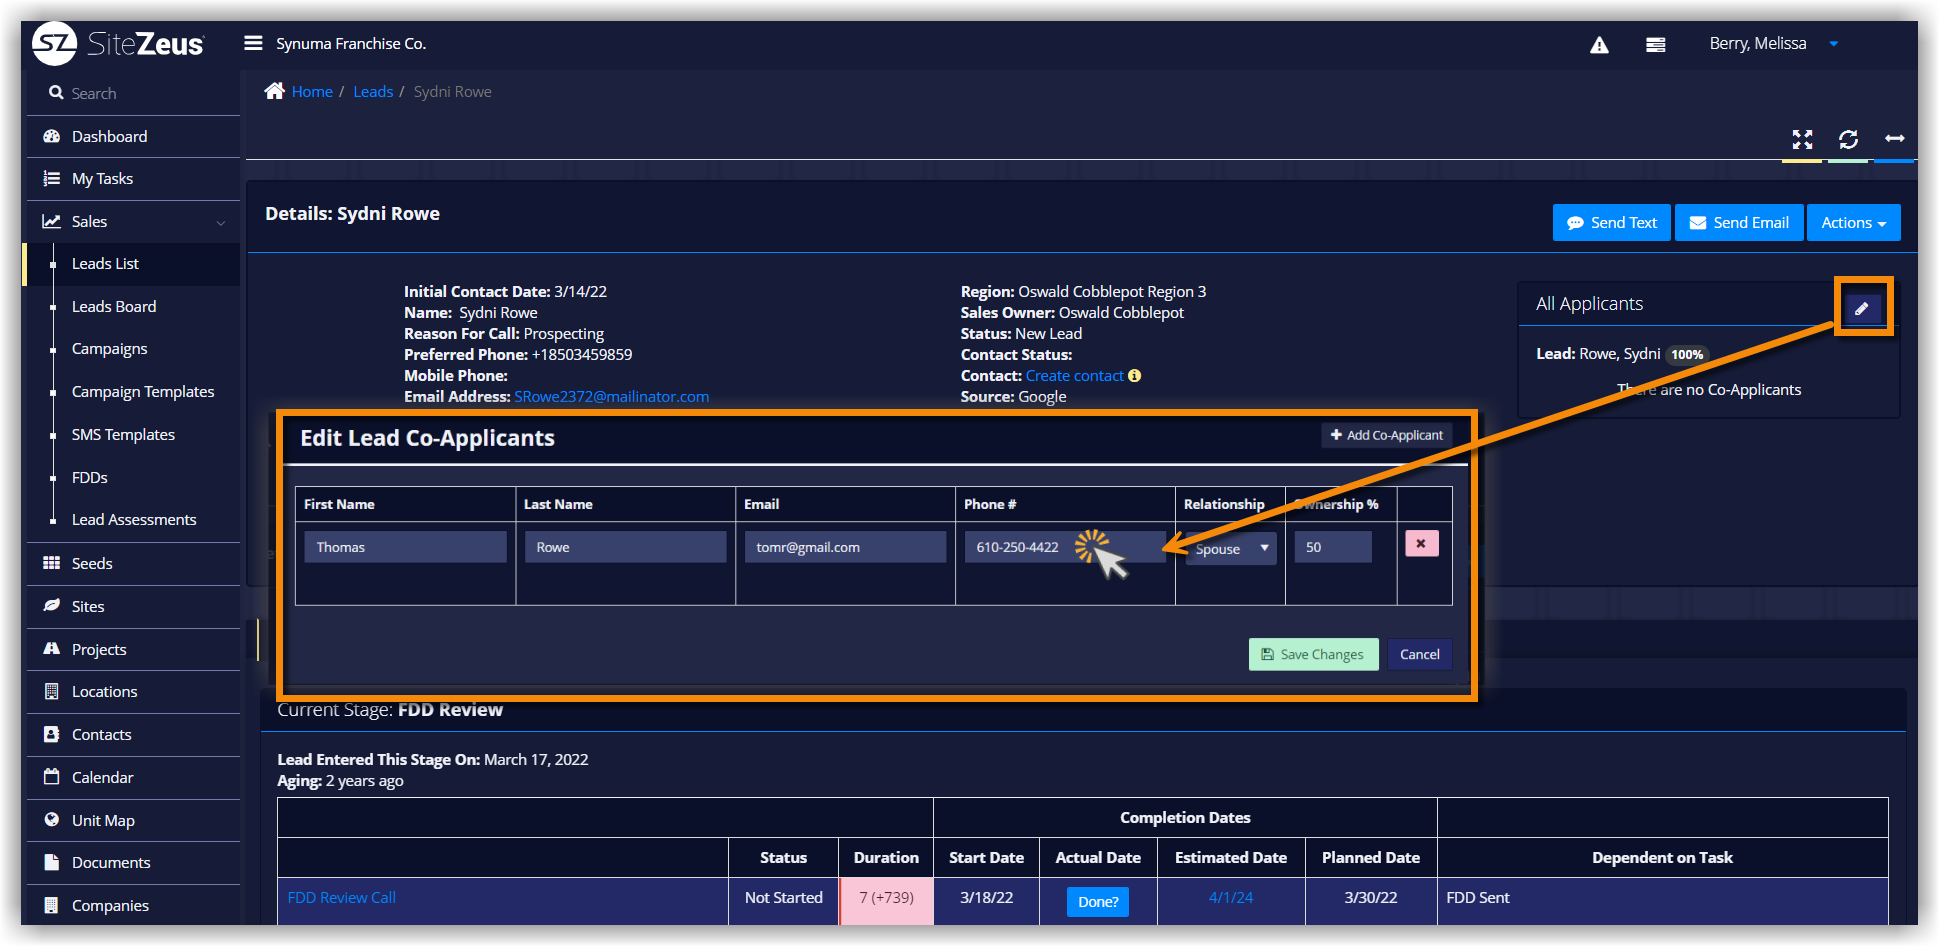Click the Projects road icon

click(52, 649)
